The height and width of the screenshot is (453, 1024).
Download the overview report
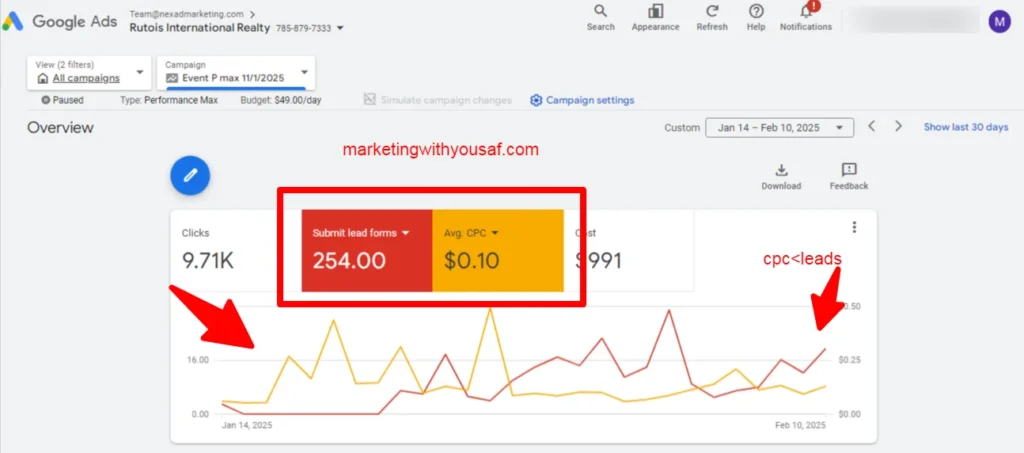(781, 177)
